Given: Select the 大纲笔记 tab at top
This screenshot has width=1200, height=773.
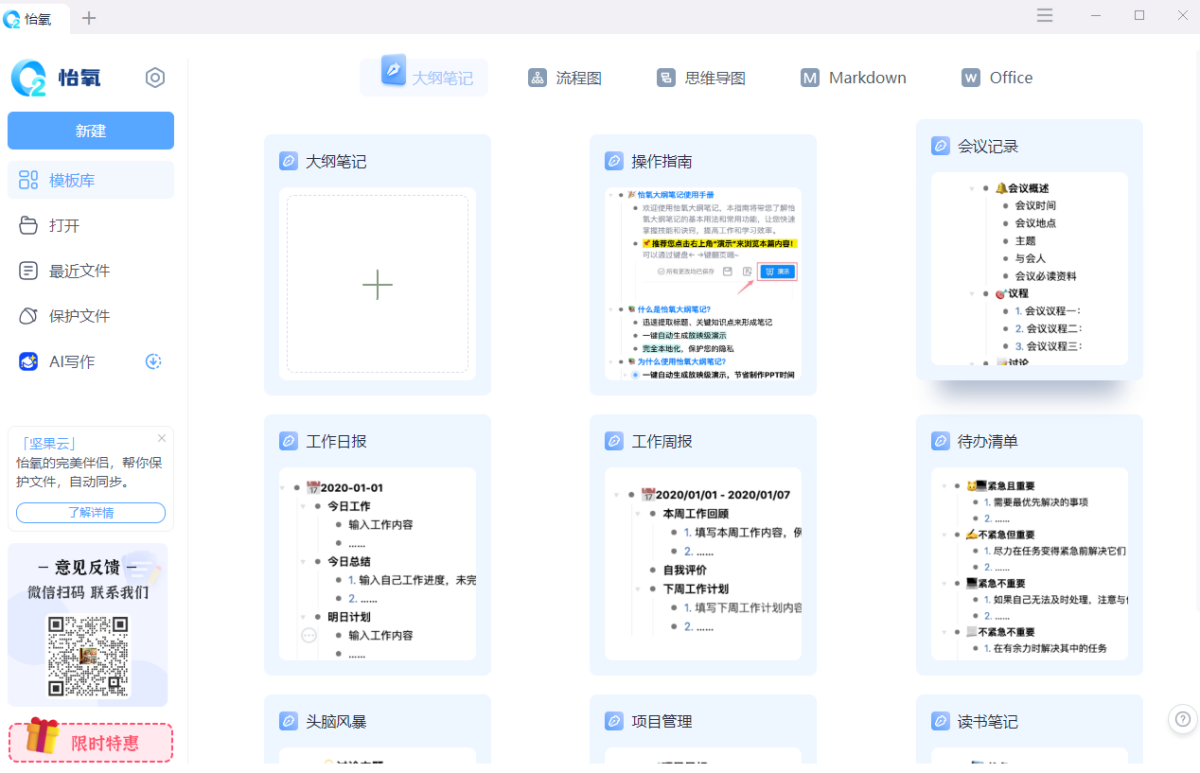Looking at the screenshot, I should tap(424, 77).
